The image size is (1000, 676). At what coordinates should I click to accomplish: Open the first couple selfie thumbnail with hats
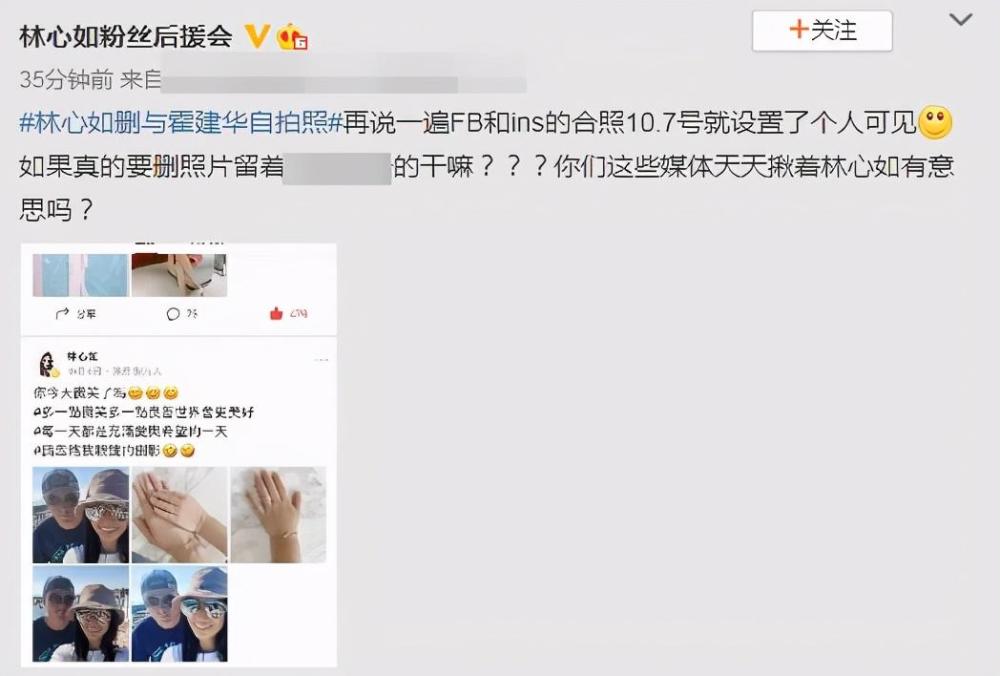pyautogui.click(x=81, y=515)
